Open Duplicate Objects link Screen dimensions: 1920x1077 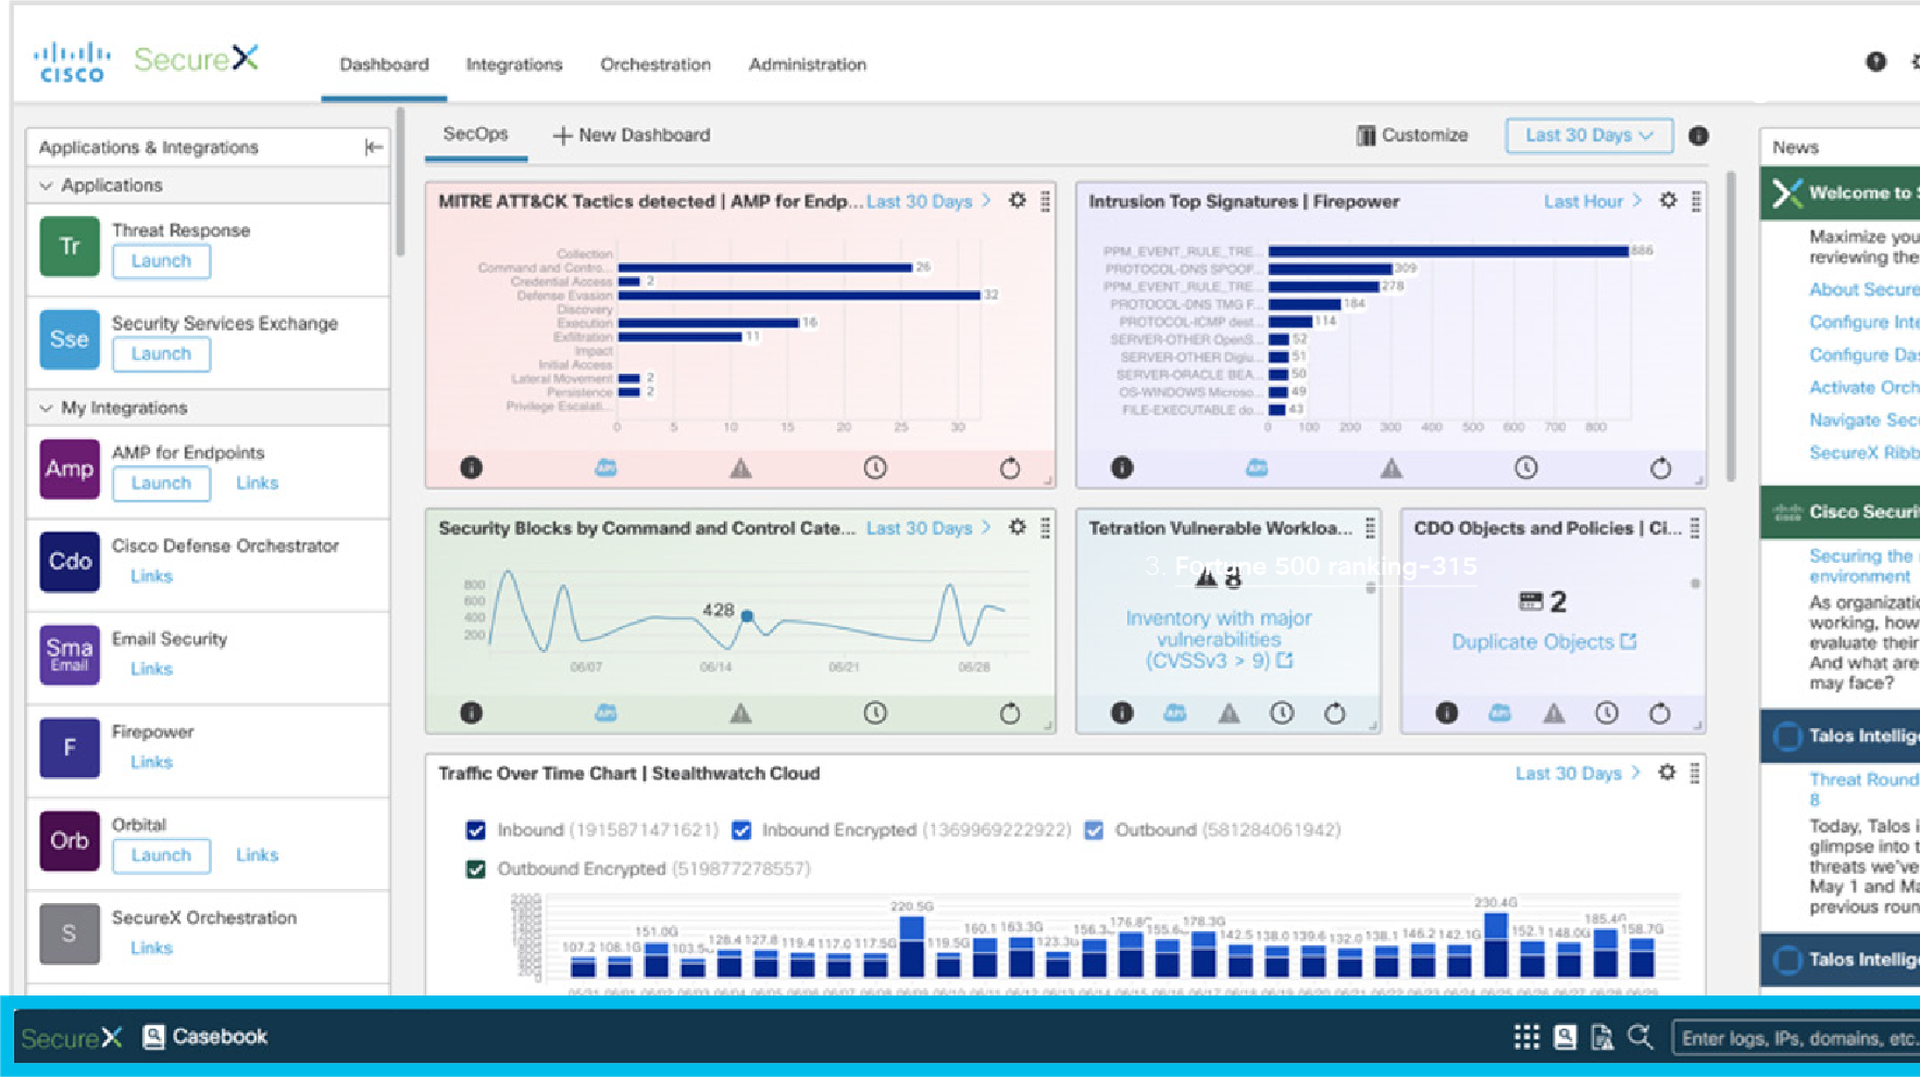[x=1544, y=642]
